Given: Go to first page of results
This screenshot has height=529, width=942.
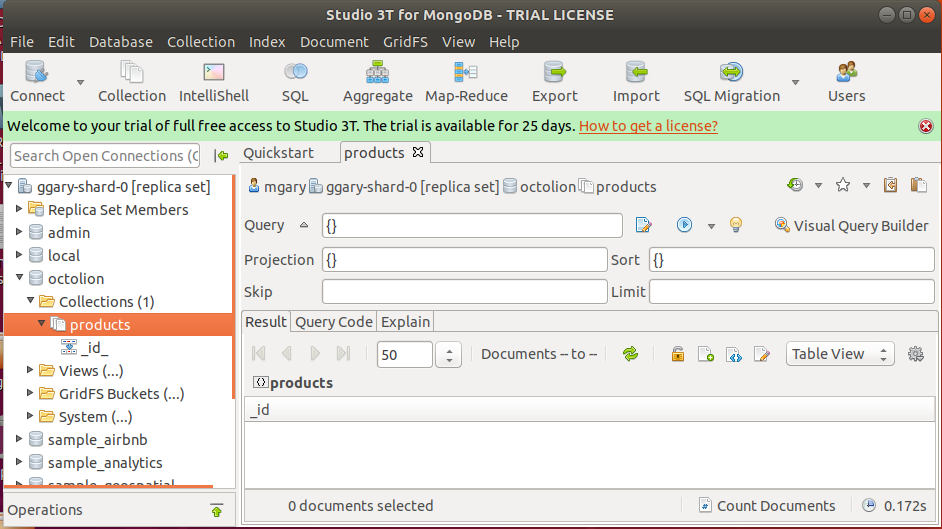Looking at the screenshot, I should (x=259, y=354).
